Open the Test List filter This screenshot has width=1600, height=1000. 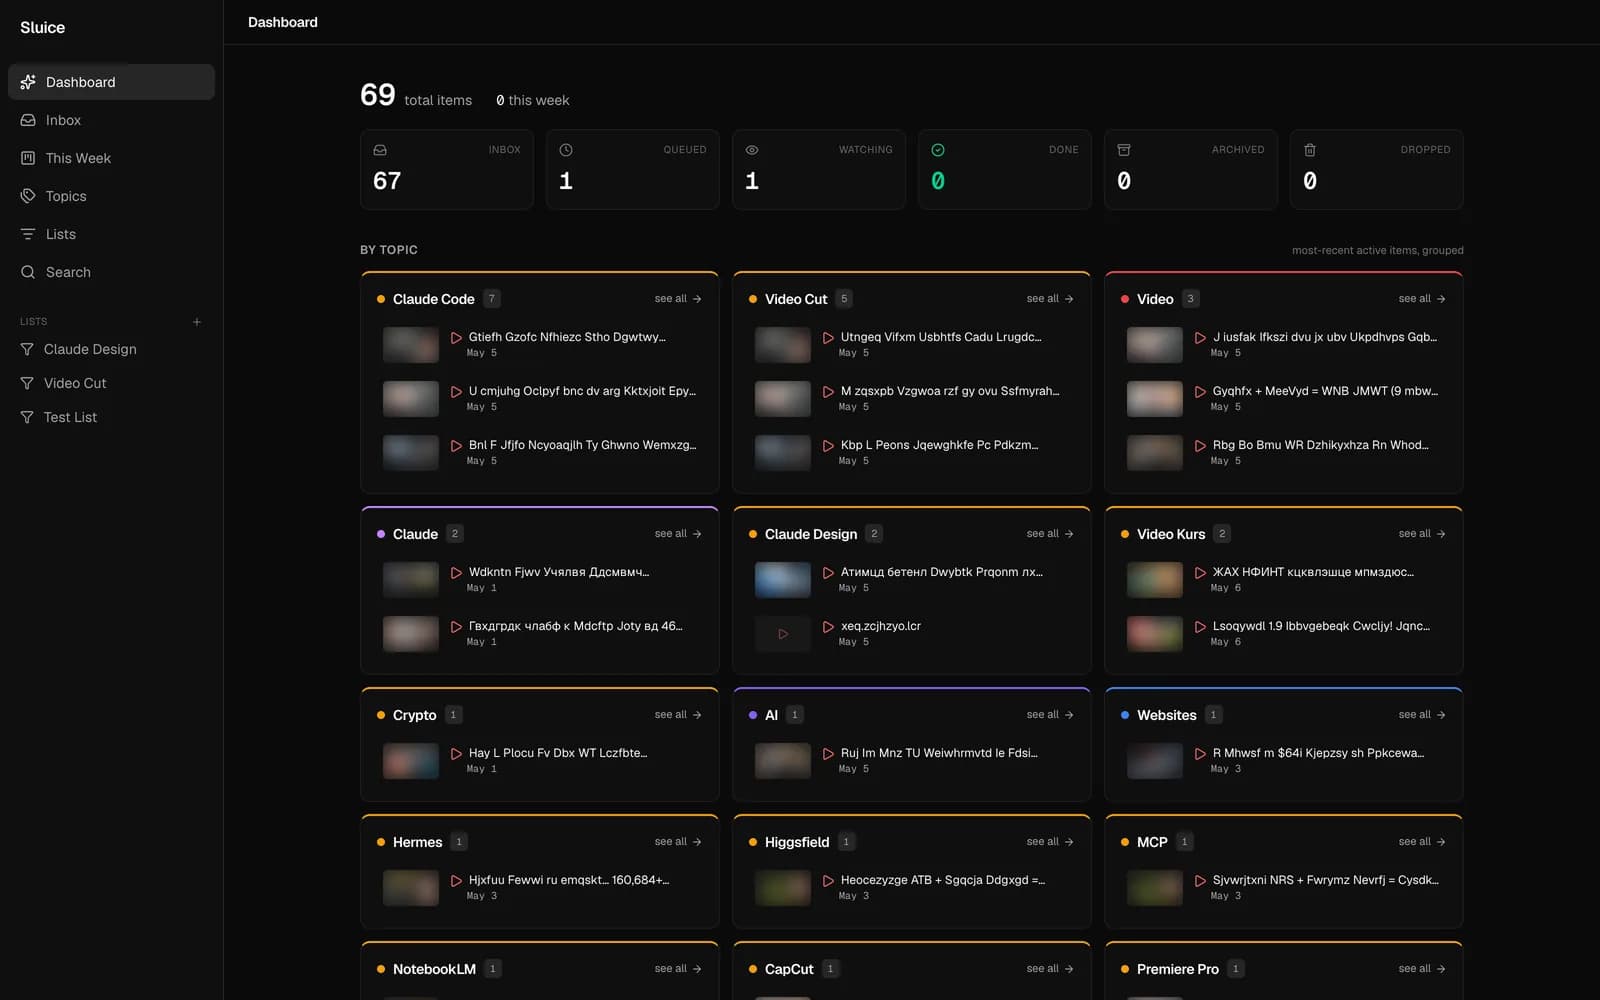pos(111,417)
